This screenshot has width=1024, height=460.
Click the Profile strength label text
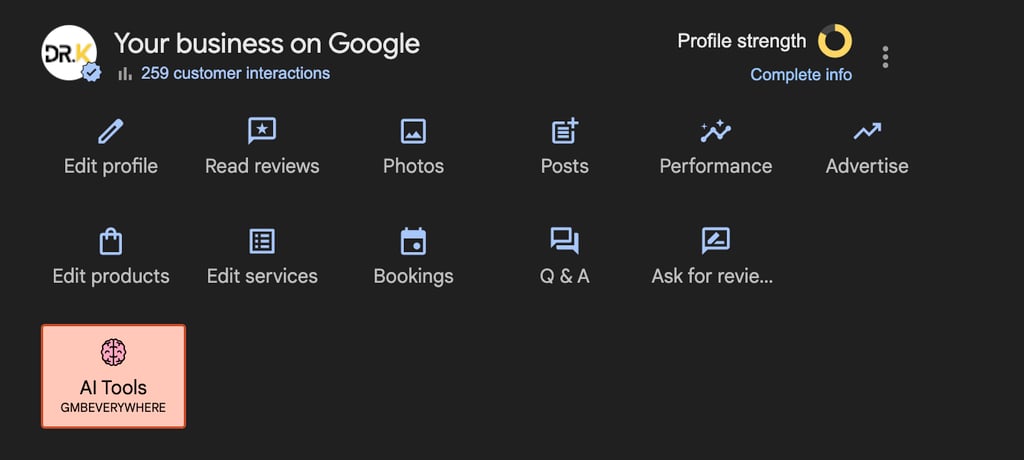tap(742, 41)
